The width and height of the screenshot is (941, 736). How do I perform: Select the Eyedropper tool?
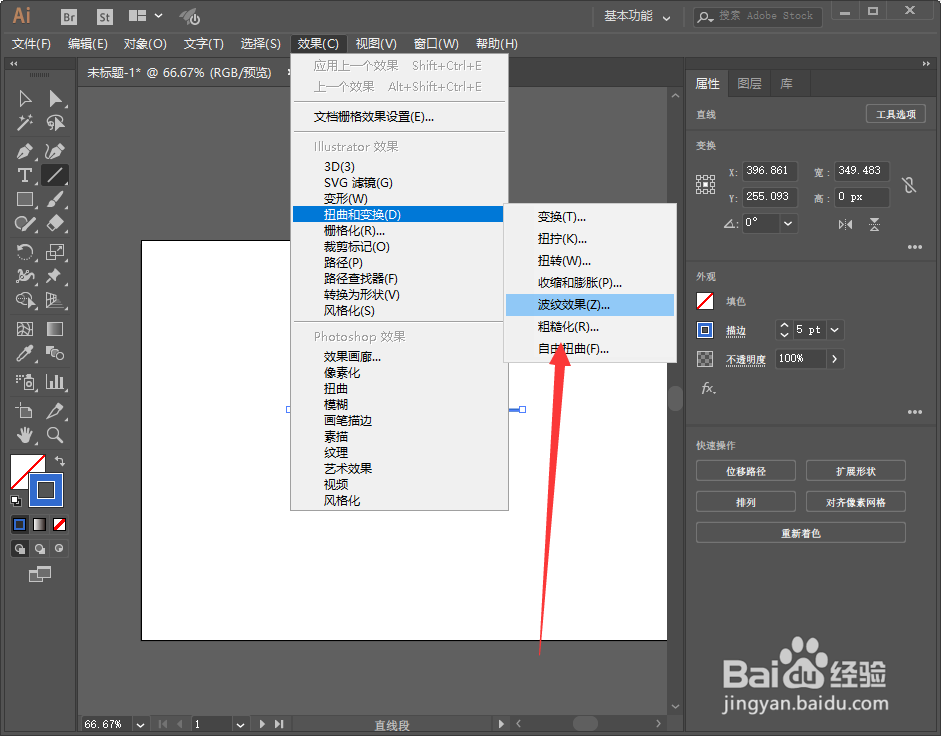[x=25, y=354]
